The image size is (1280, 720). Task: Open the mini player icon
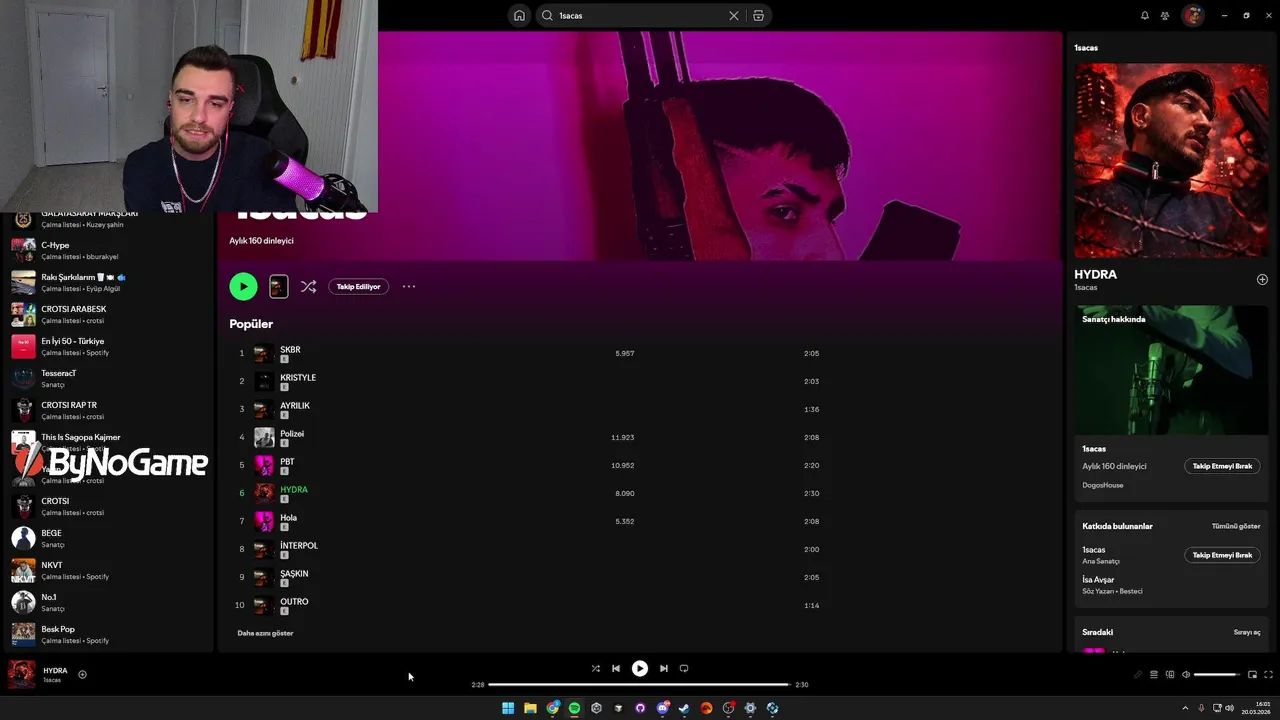pyautogui.click(x=1252, y=675)
